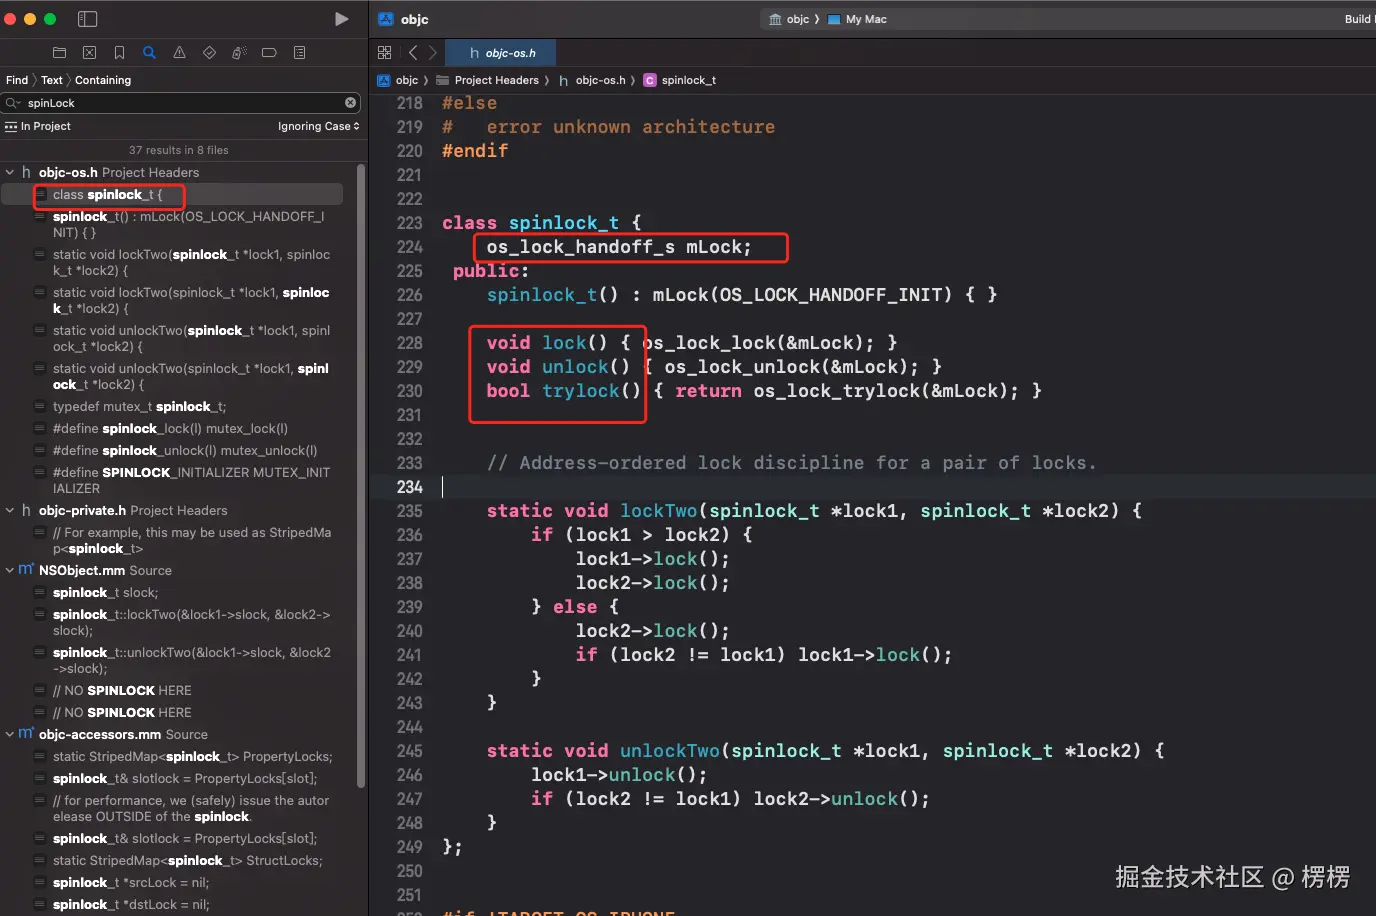Click the search results list scrollbar
1376x916 pixels.
click(362, 475)
